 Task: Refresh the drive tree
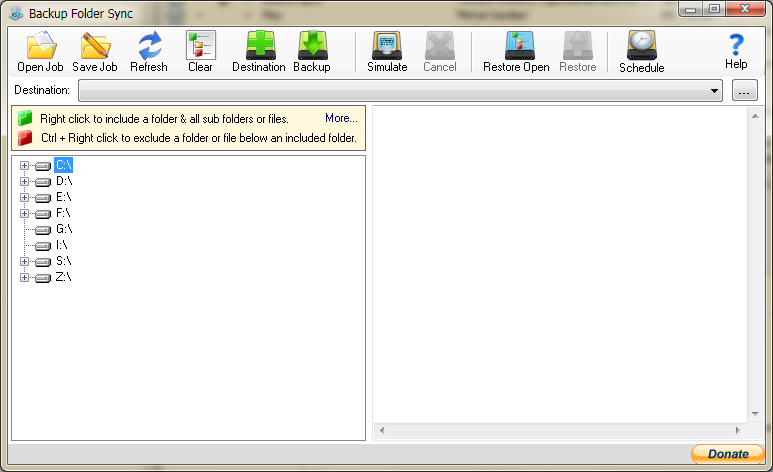(x=149, y=51)
